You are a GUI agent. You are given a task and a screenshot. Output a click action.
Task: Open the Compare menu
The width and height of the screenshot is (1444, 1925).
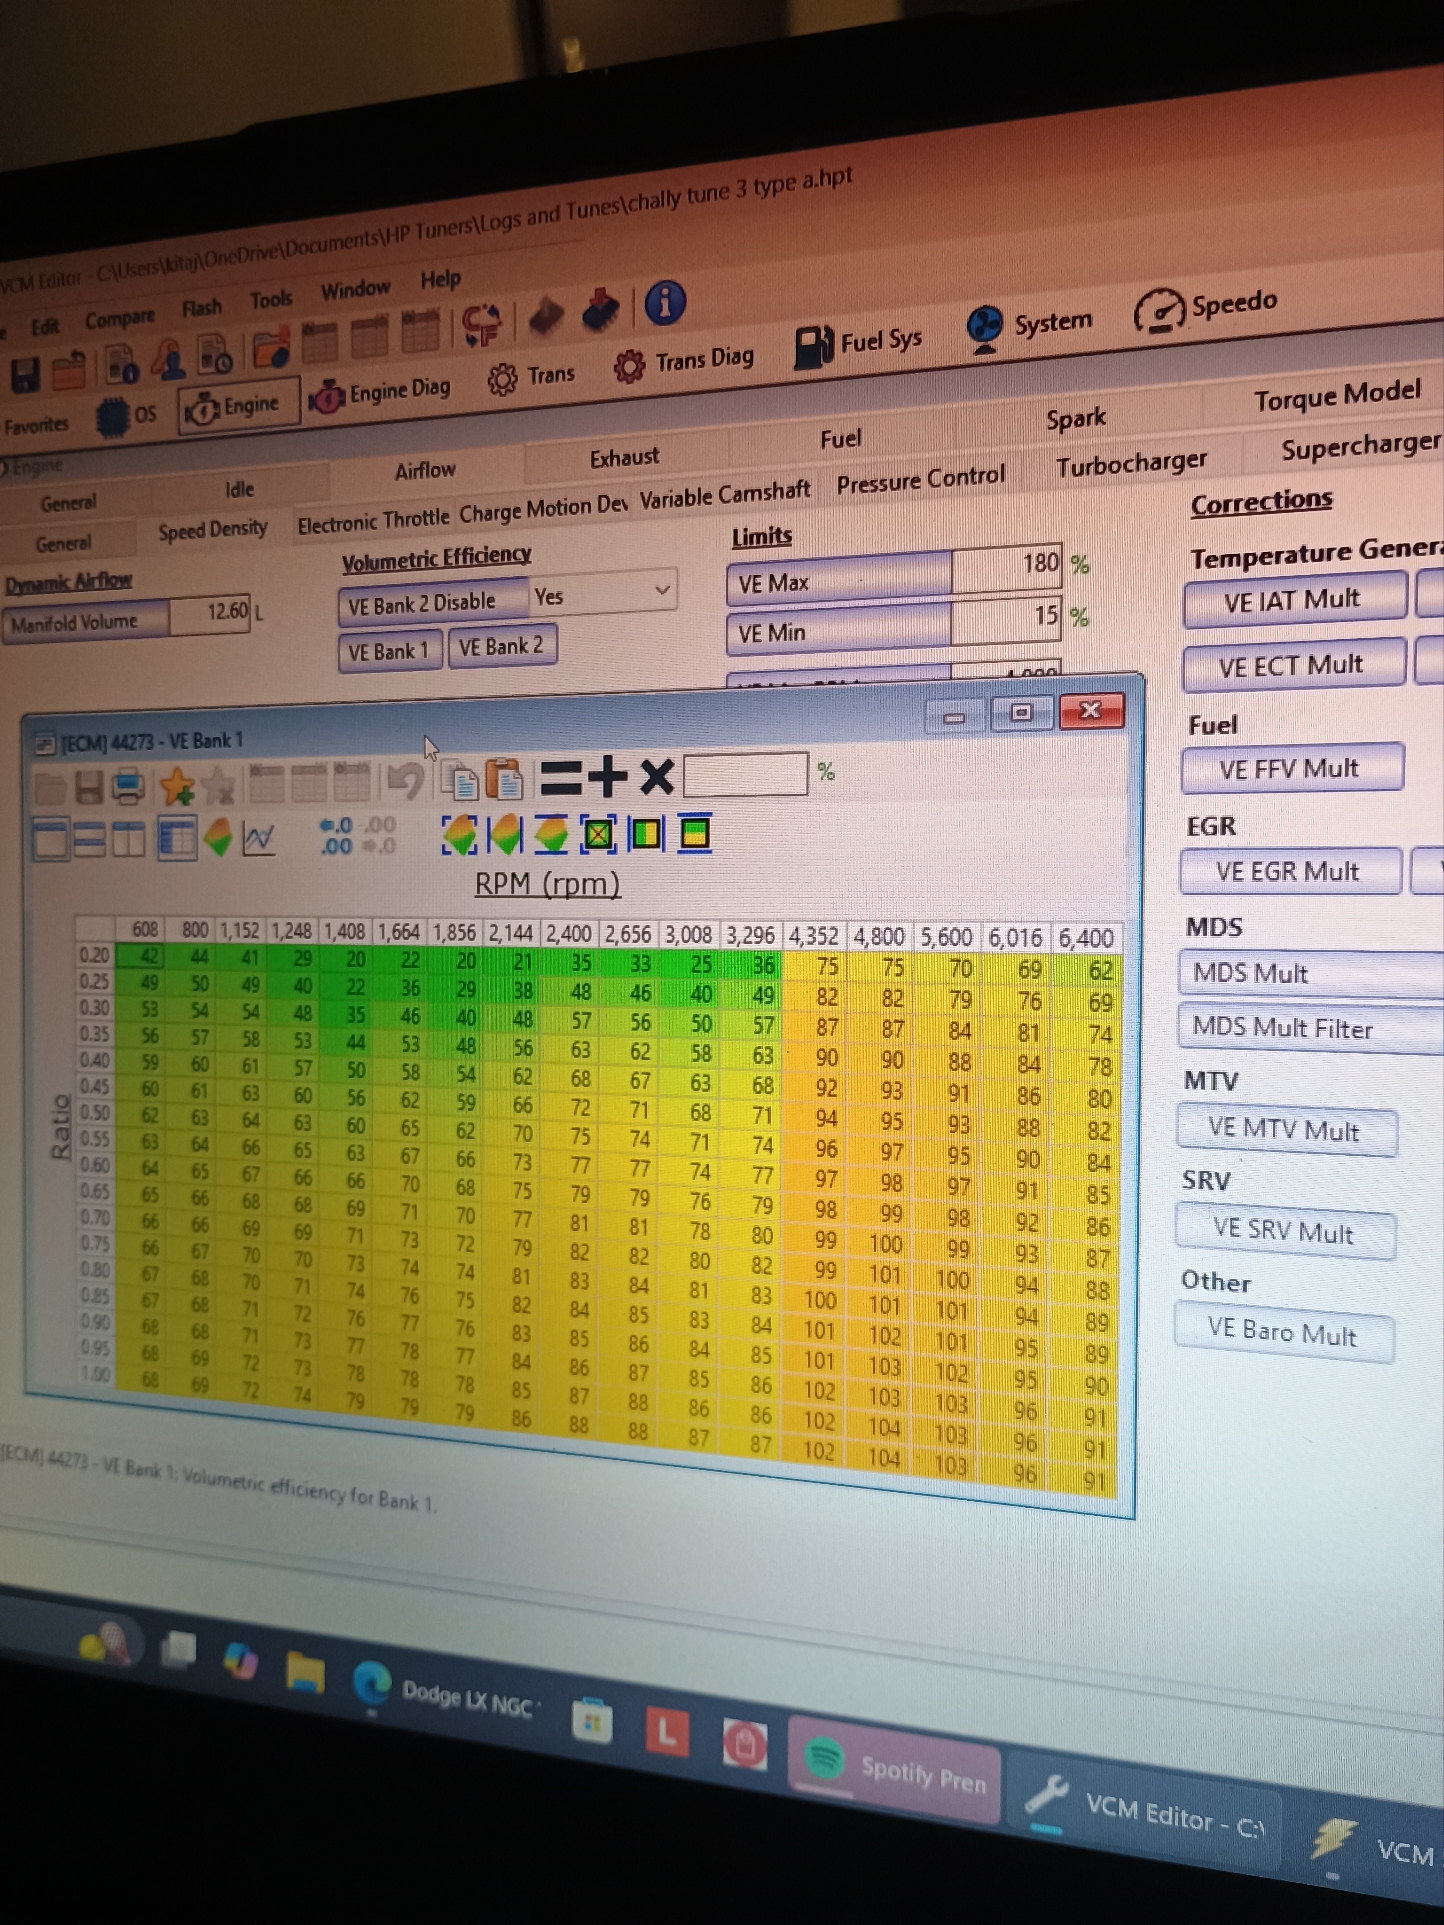(x=120, y=318)
